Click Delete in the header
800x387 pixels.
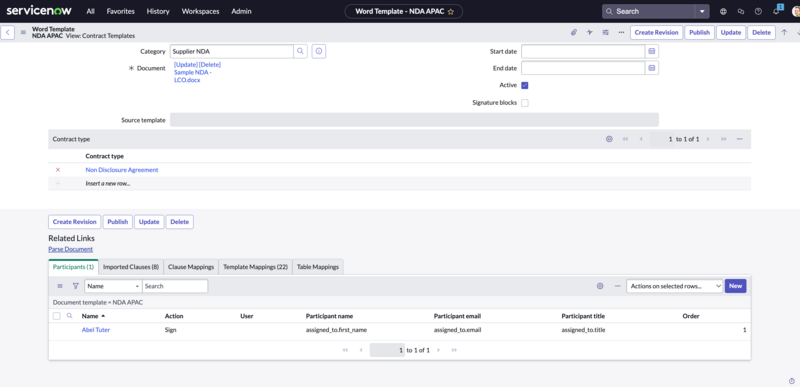(762, 32)
